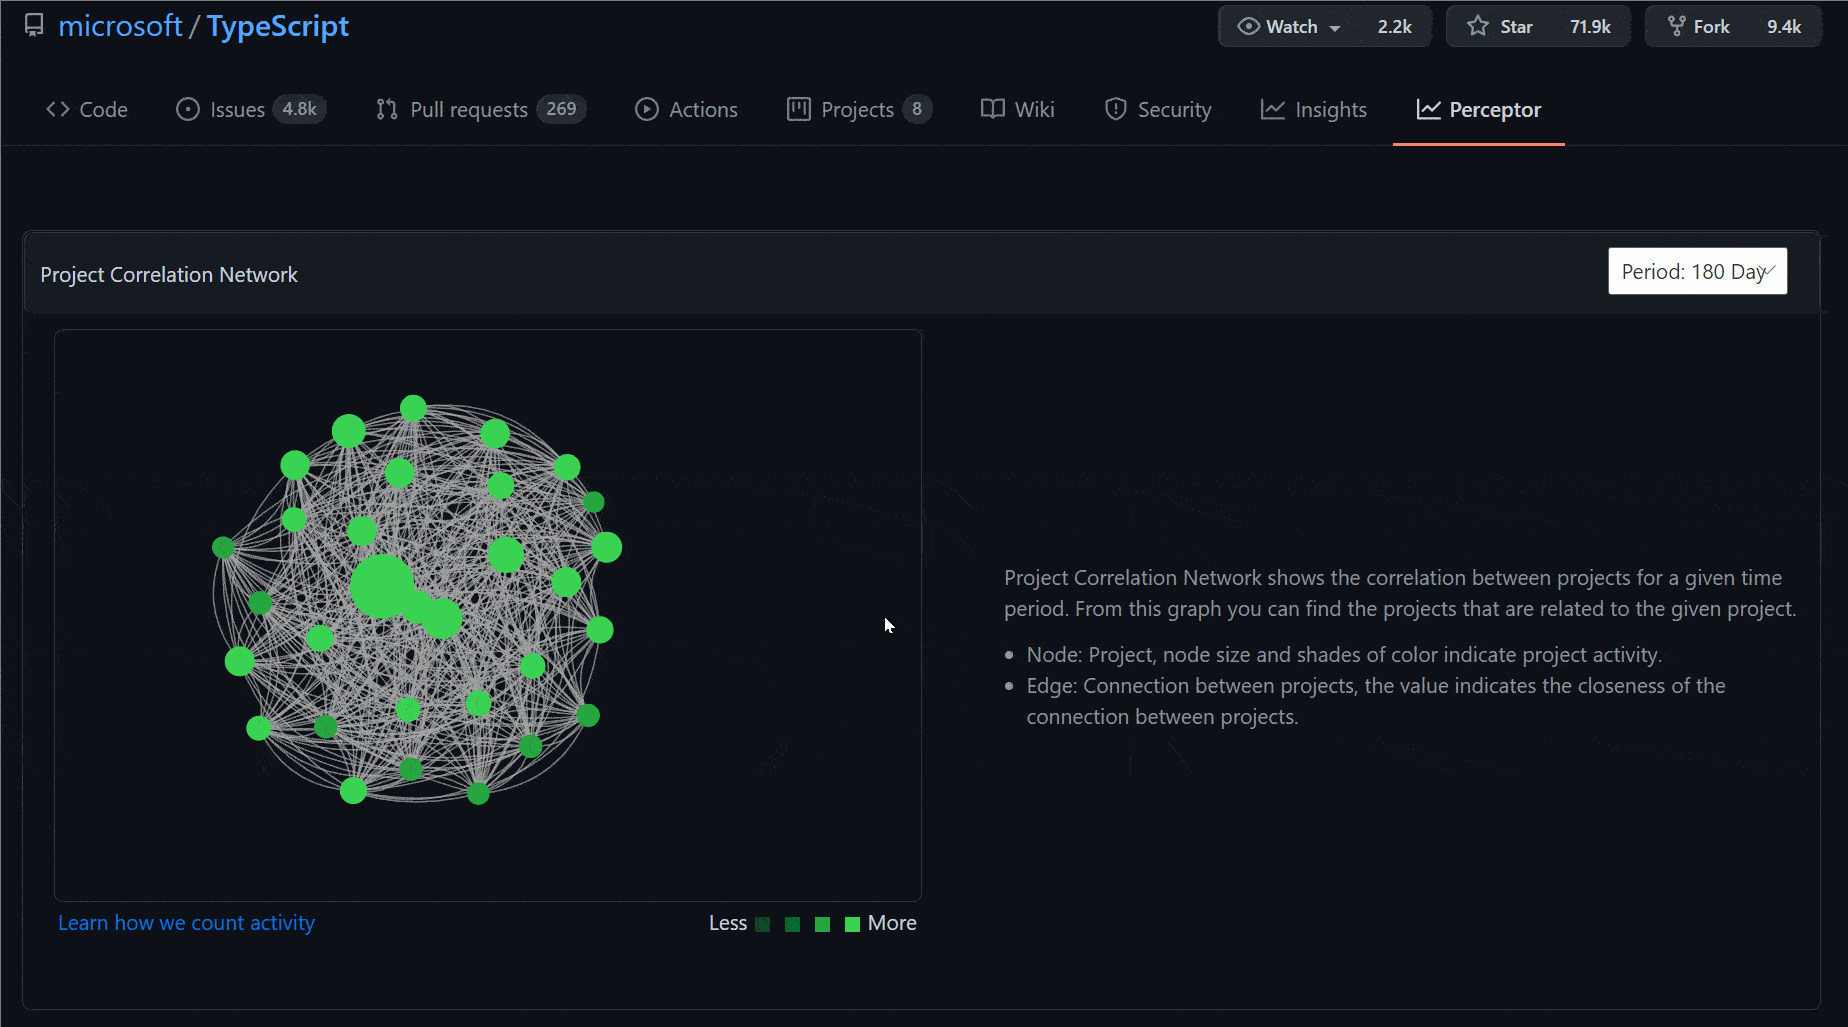Open the Watch notification options dropdown
Screen dimensions: 1848x1027
coord(1337,26)
